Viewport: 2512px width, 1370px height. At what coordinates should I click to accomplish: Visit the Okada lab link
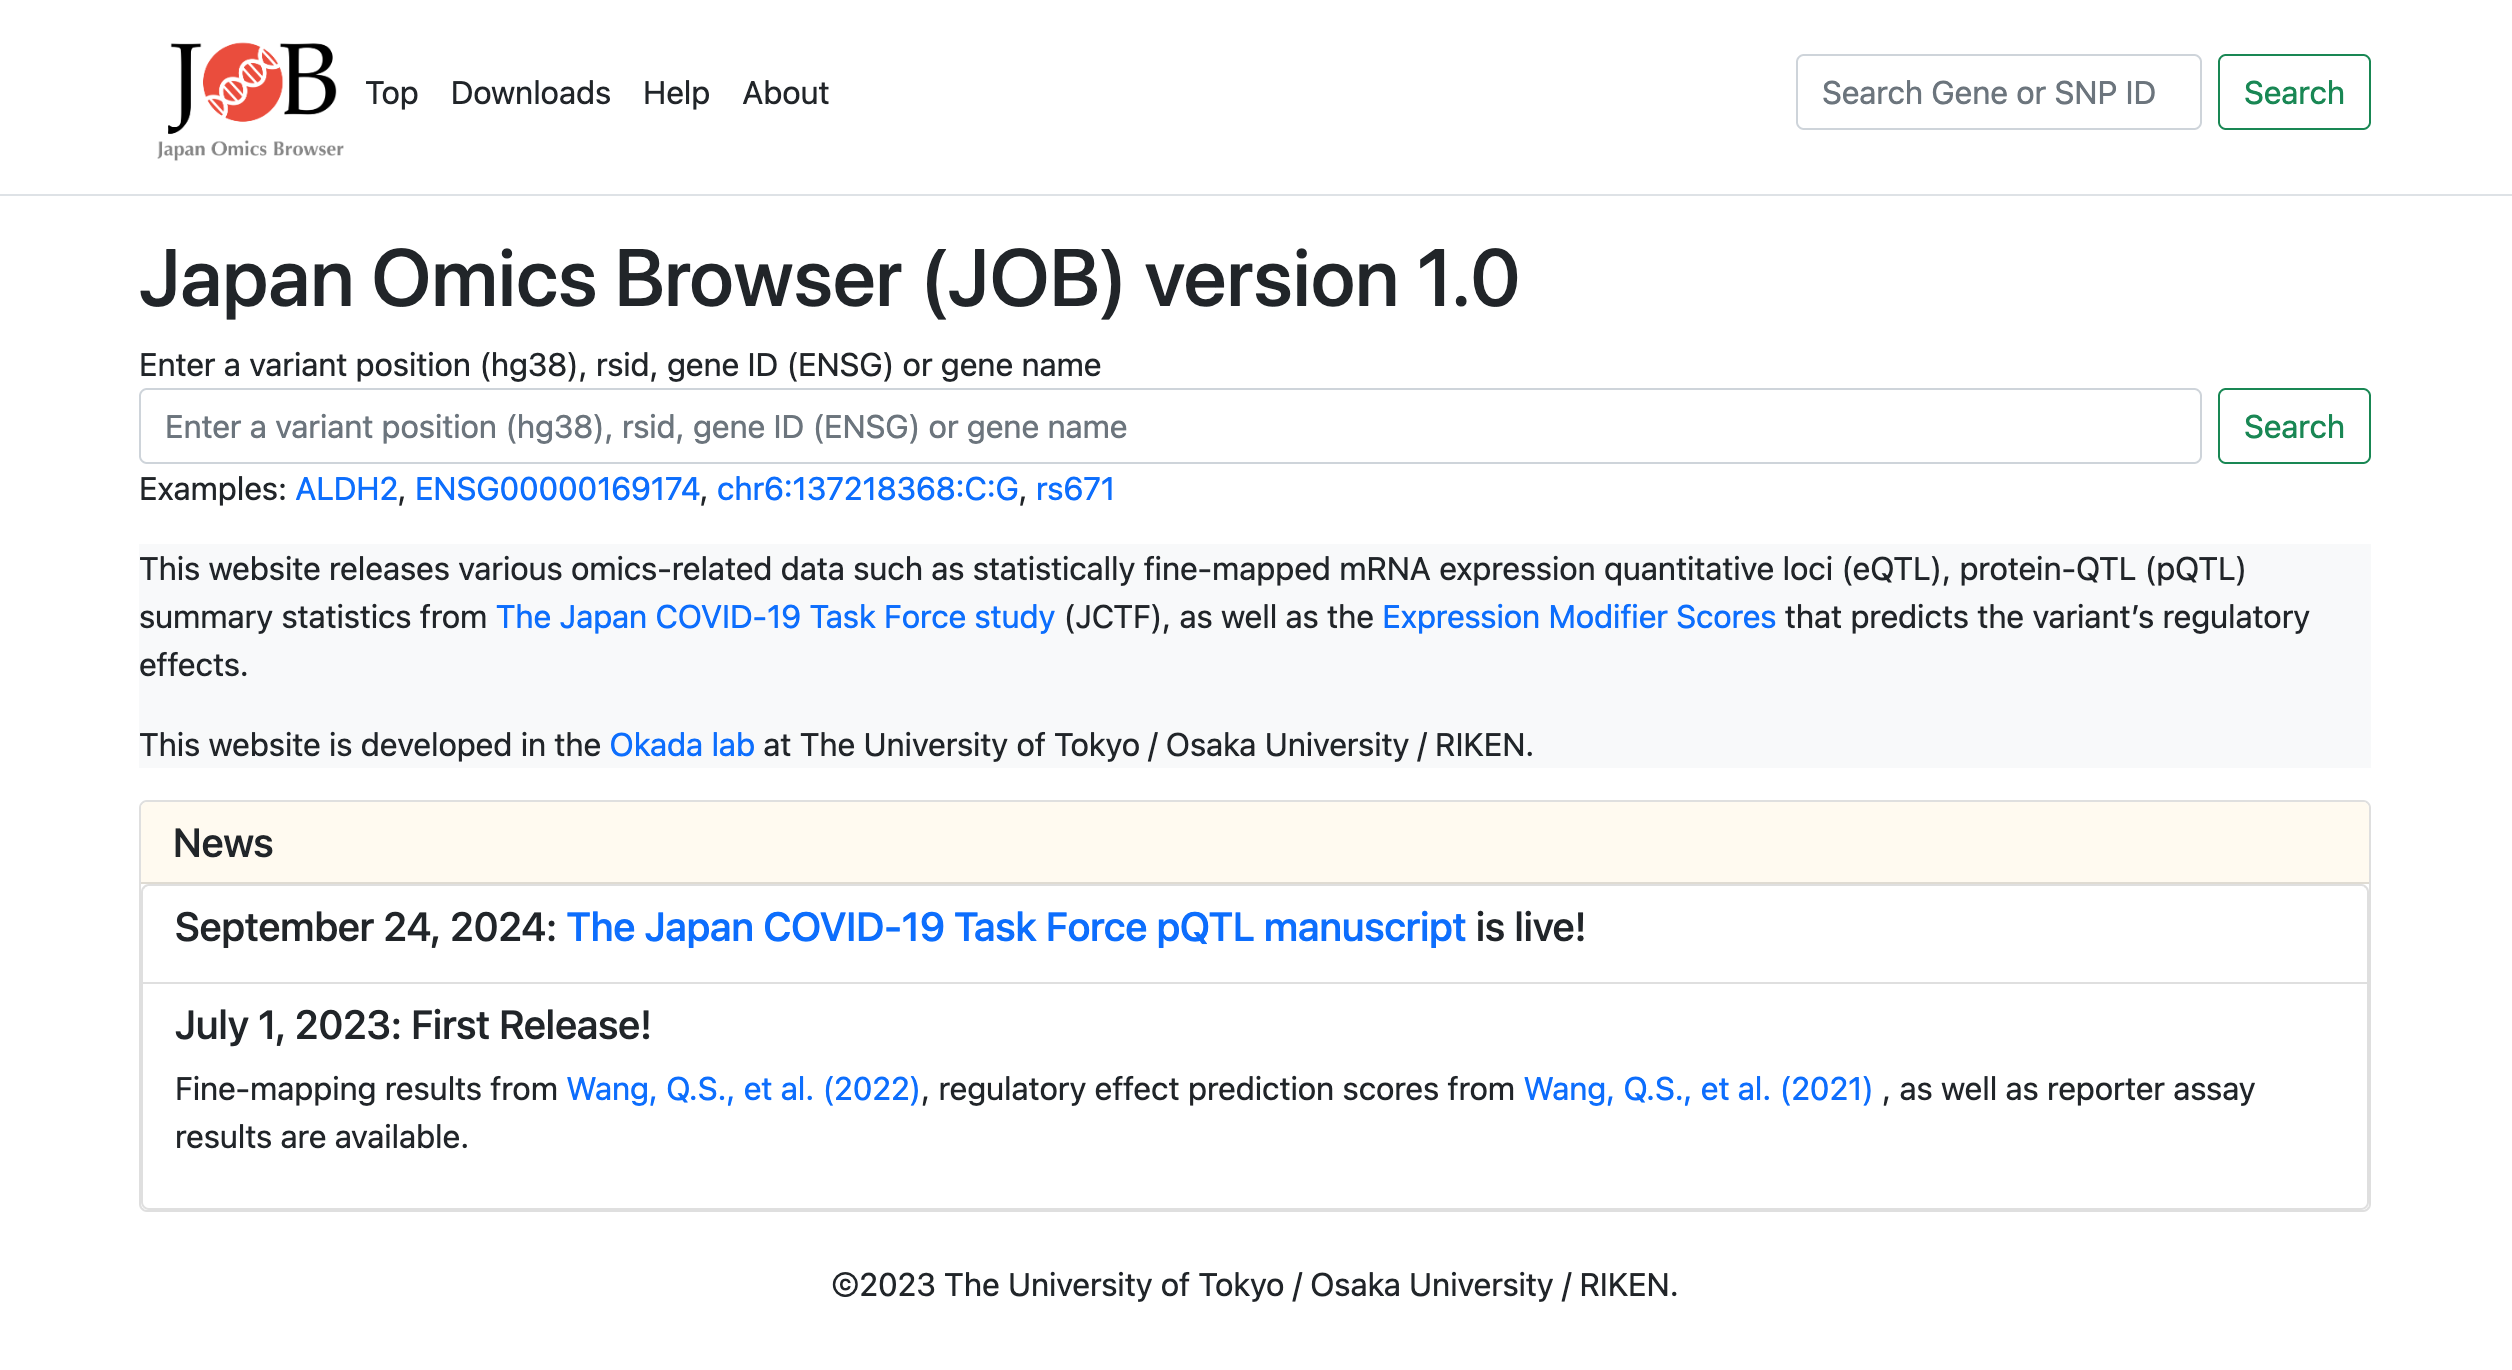pyautogui.click(x=681, y=745)
